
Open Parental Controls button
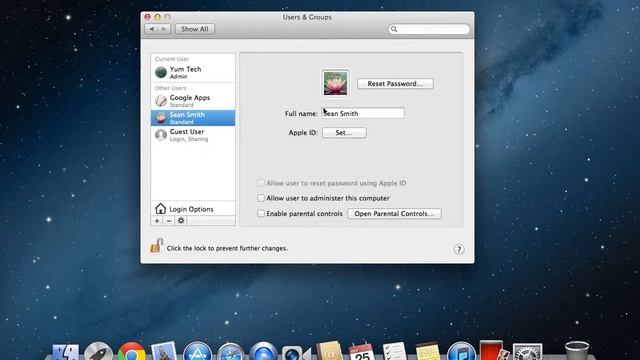394,214
